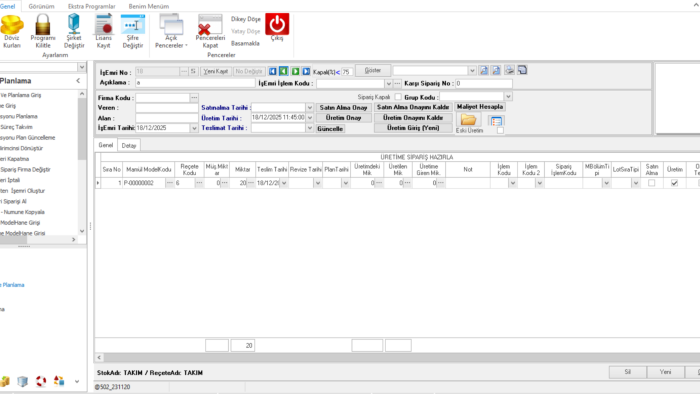Open İşEmri Tarihi date dropdown

click(194, 128)
